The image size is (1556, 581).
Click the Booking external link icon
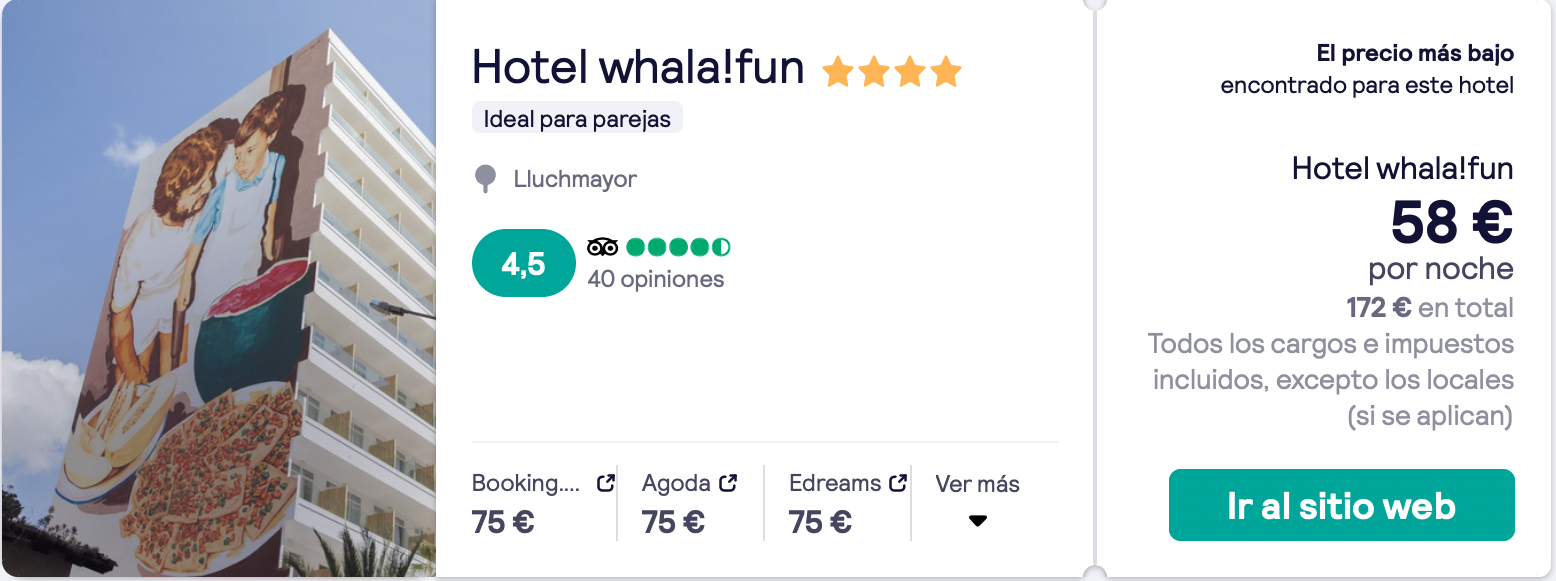605,483
